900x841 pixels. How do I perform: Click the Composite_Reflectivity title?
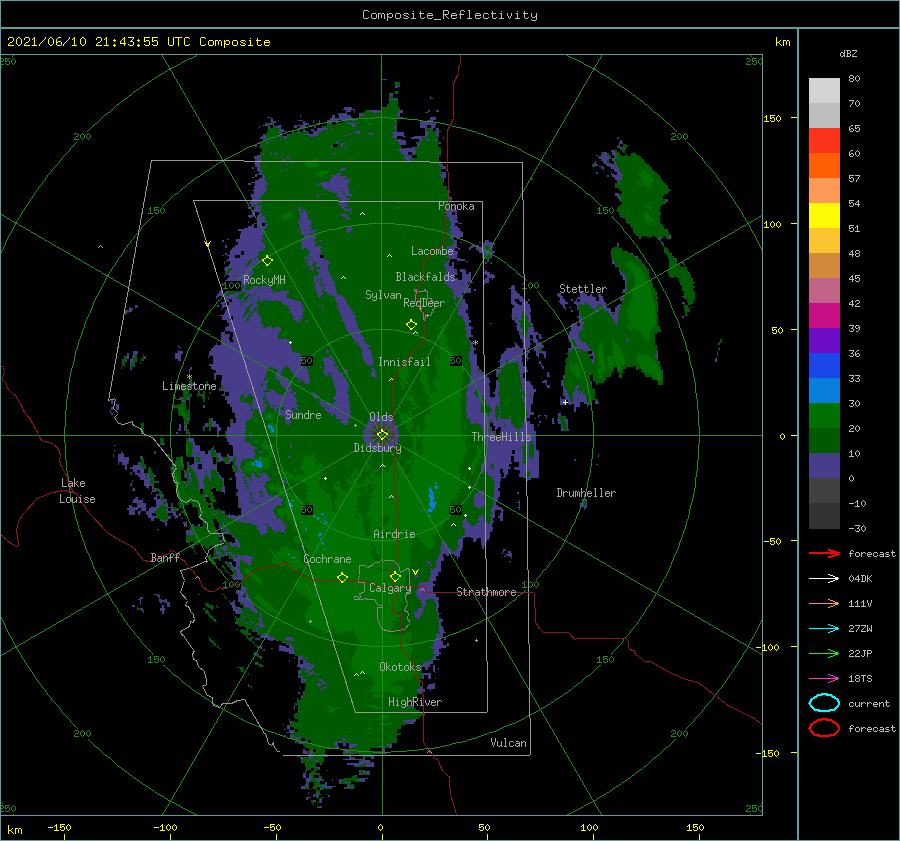(450, 15)
